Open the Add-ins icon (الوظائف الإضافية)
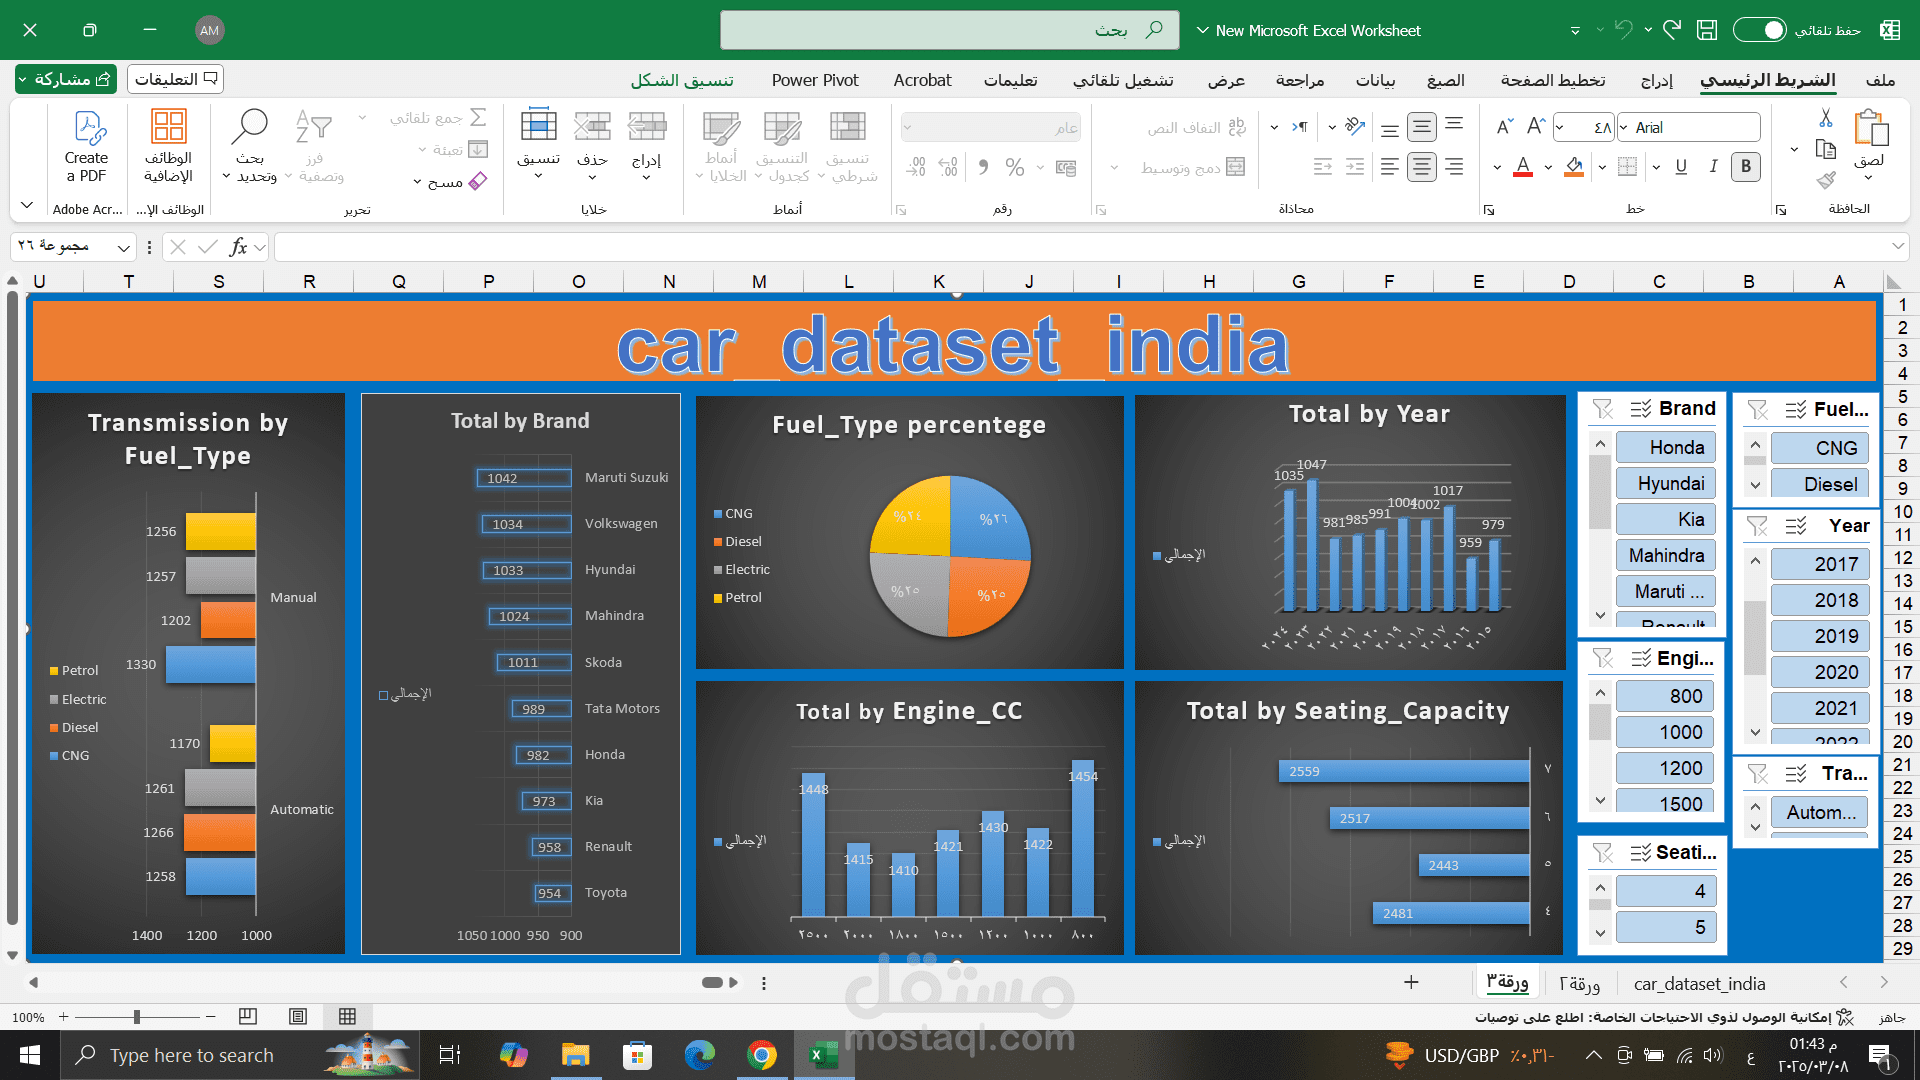This screenshot has width=1920, height=1080. point(168,127)
